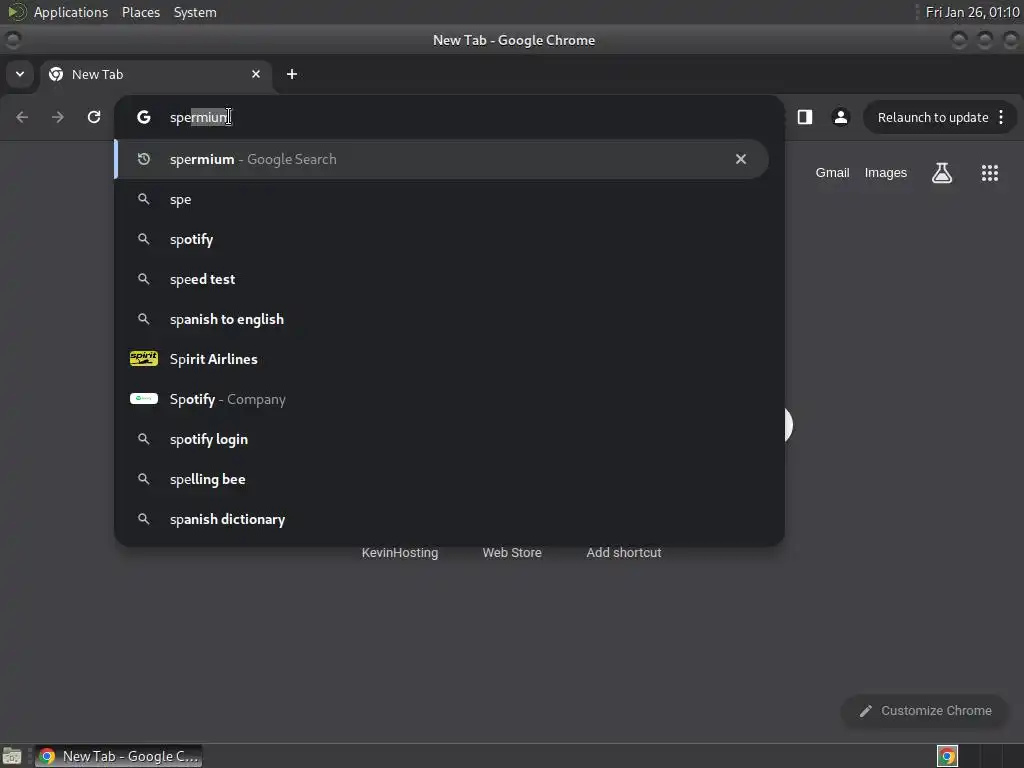1024x768 pixels.
Task: Open the Gmail link
Action: coord(832,172)
